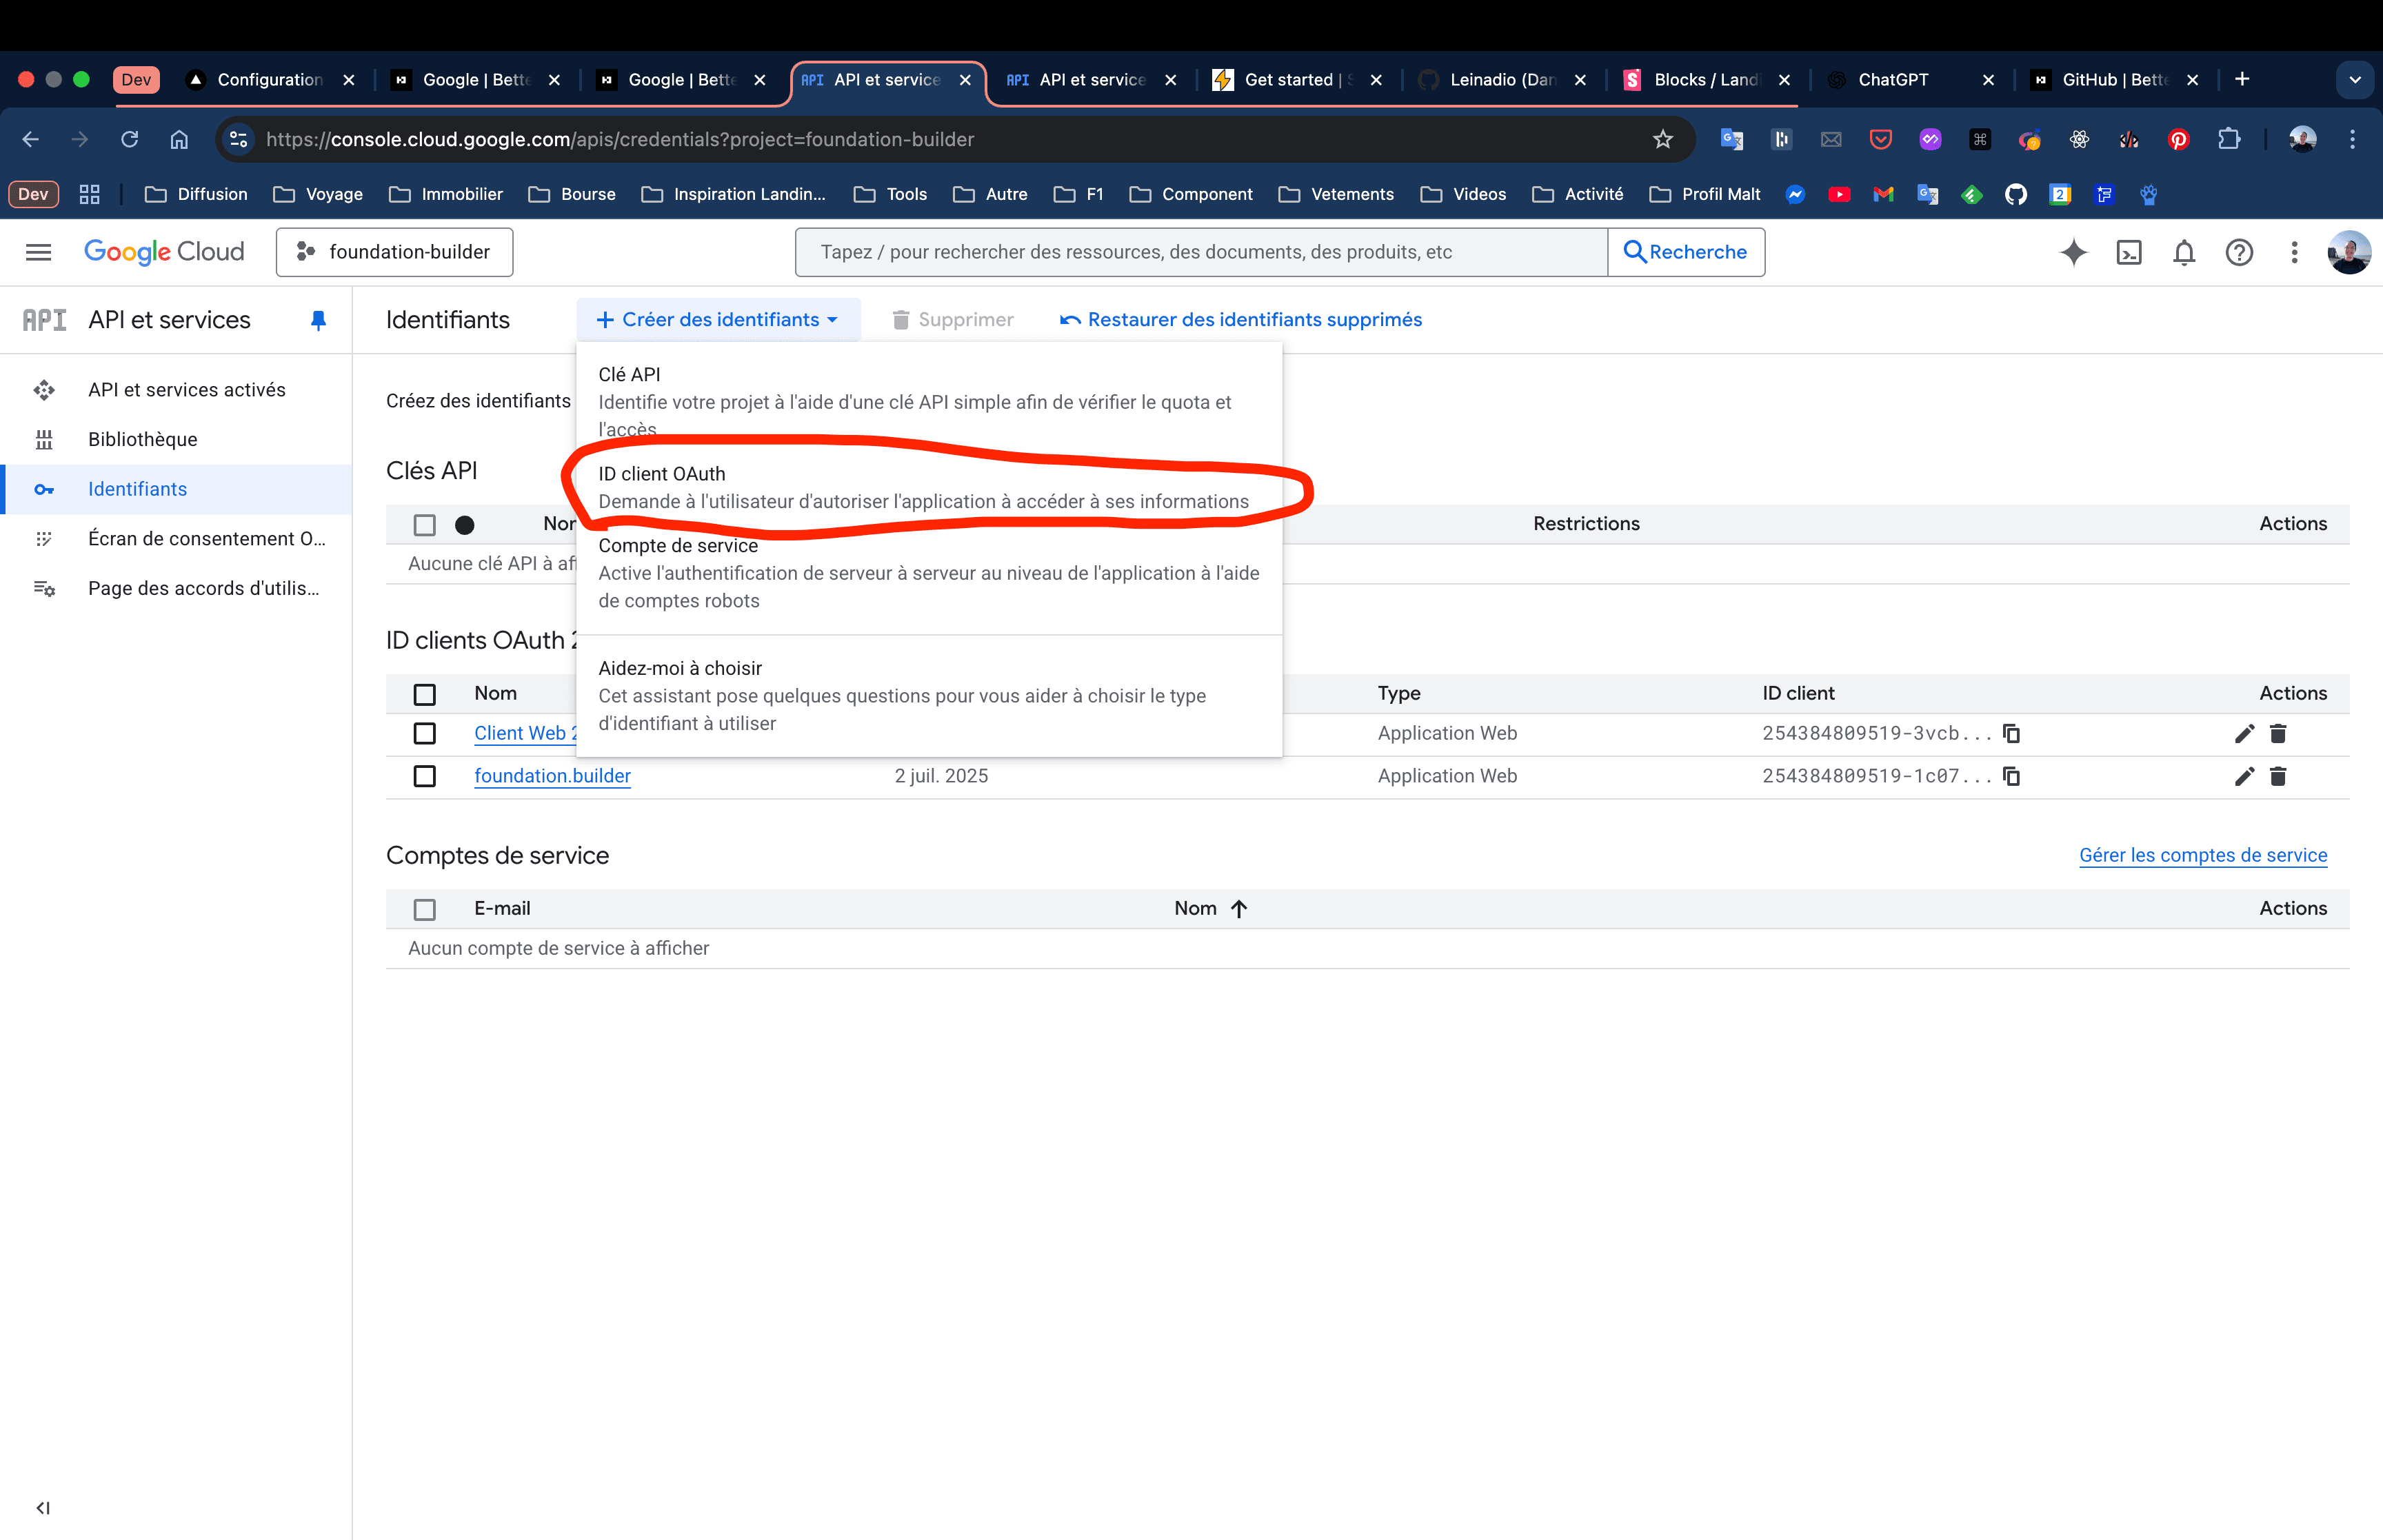
Task: Delete the foundation.builder OAuth client
Action: [2278, 776]
